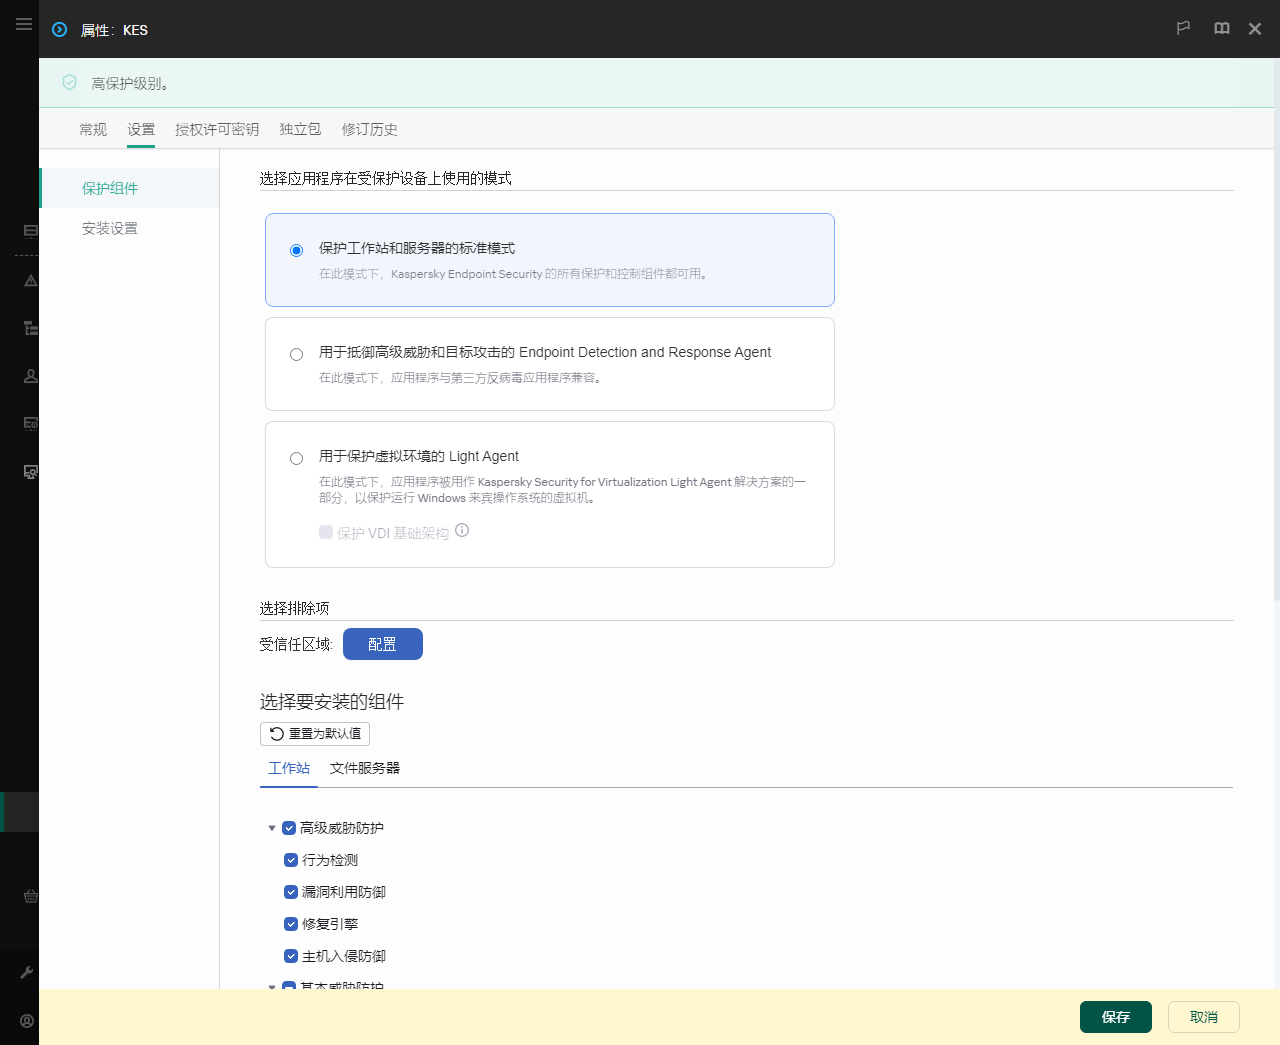Select the Endpoint Detection and Response Agent mode
This screenshot has width=1280, height=1045.
pos(296,354)
